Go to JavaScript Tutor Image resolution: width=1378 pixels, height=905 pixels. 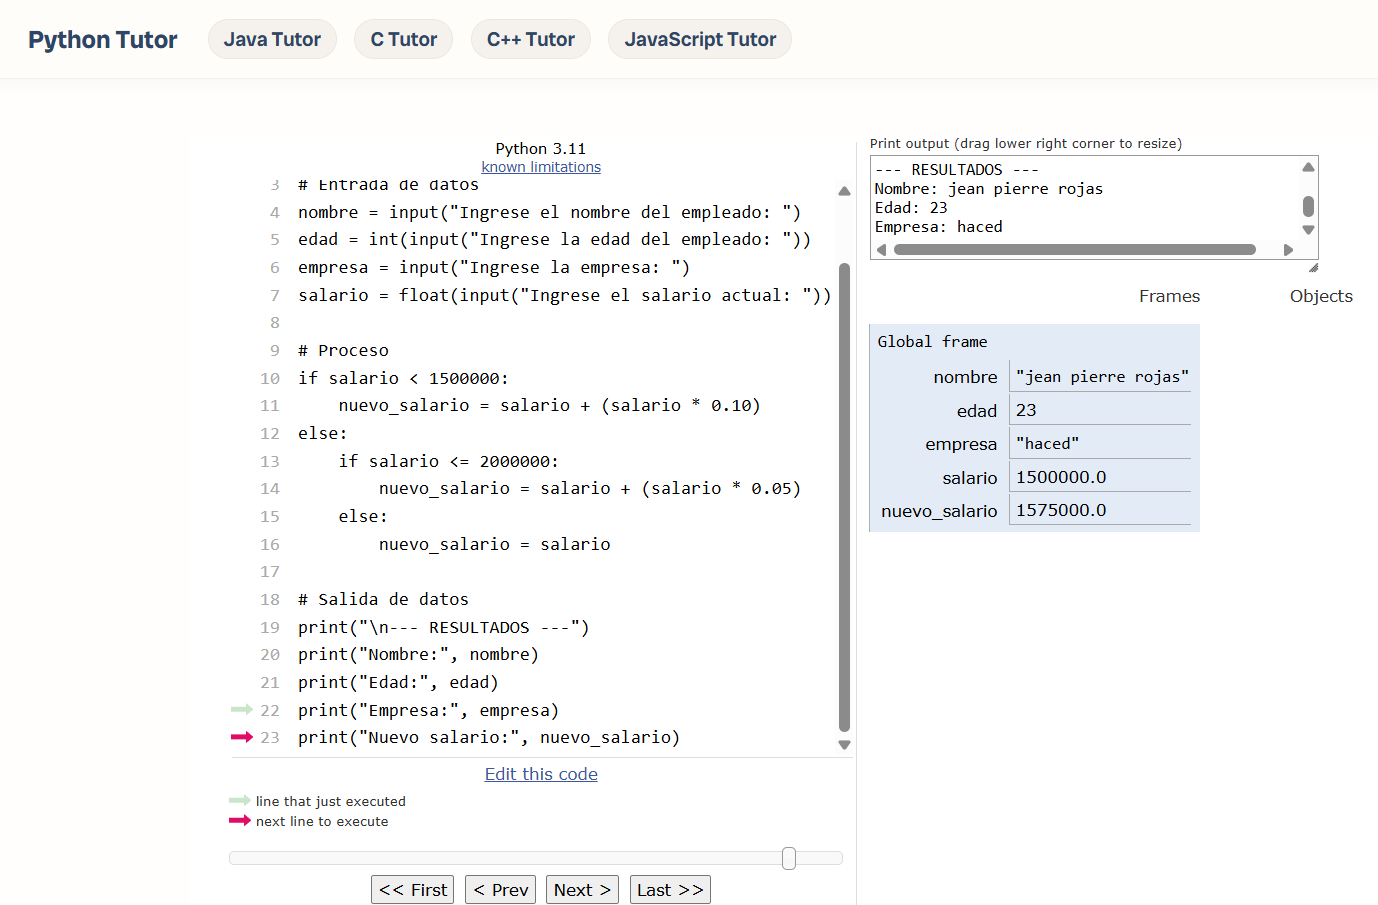pos(699,40)
